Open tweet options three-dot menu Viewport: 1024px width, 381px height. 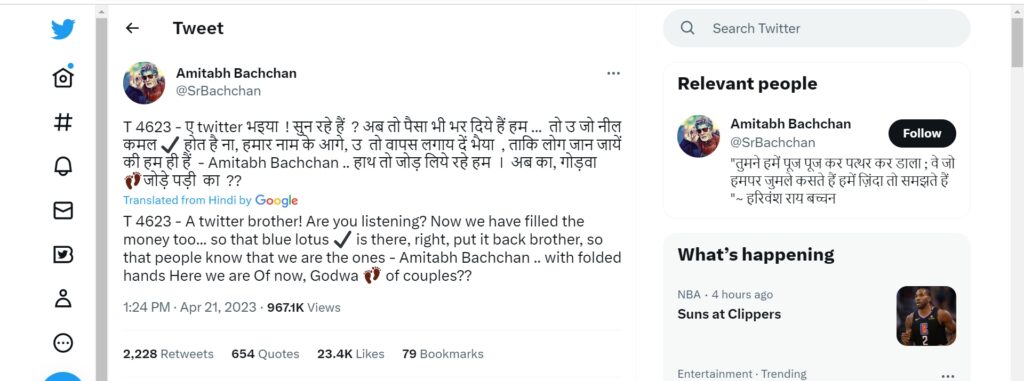click(613, 73)
